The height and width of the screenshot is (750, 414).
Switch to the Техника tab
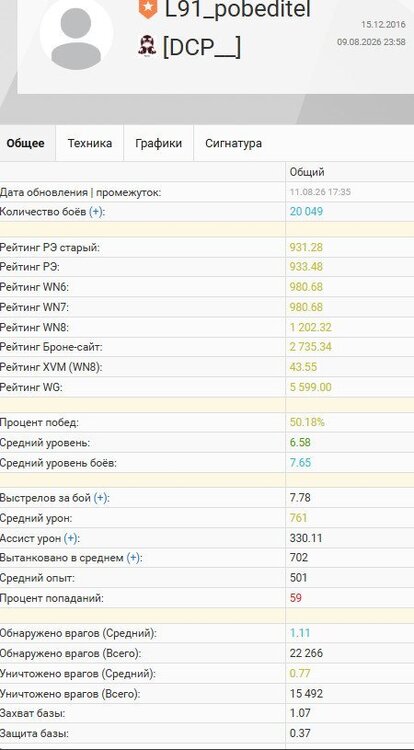(90, 143)
